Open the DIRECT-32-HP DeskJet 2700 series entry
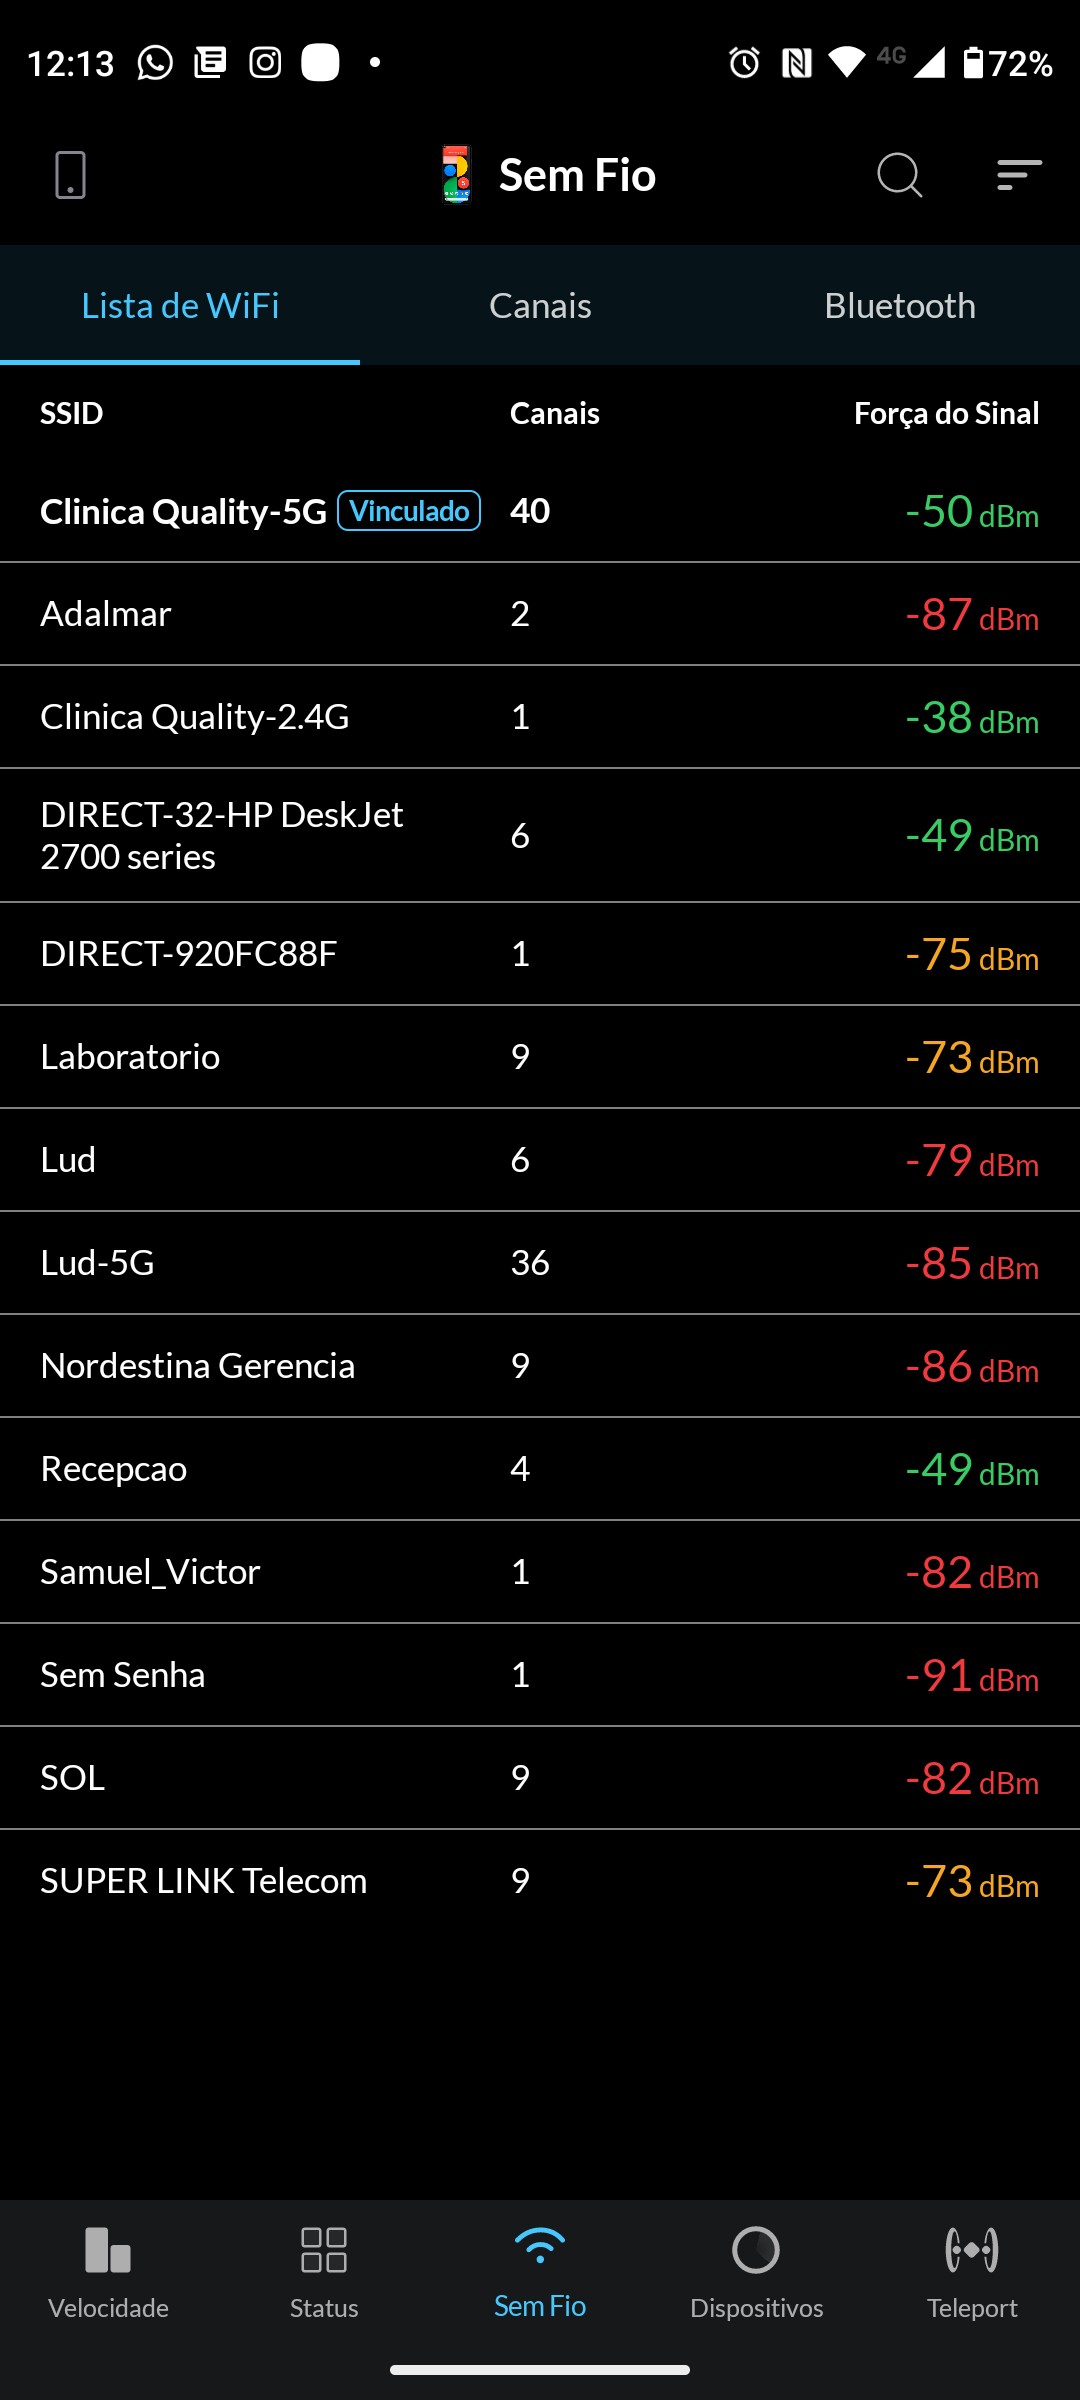Screen dimensions: 1080x2400 [x=222, y=835]
